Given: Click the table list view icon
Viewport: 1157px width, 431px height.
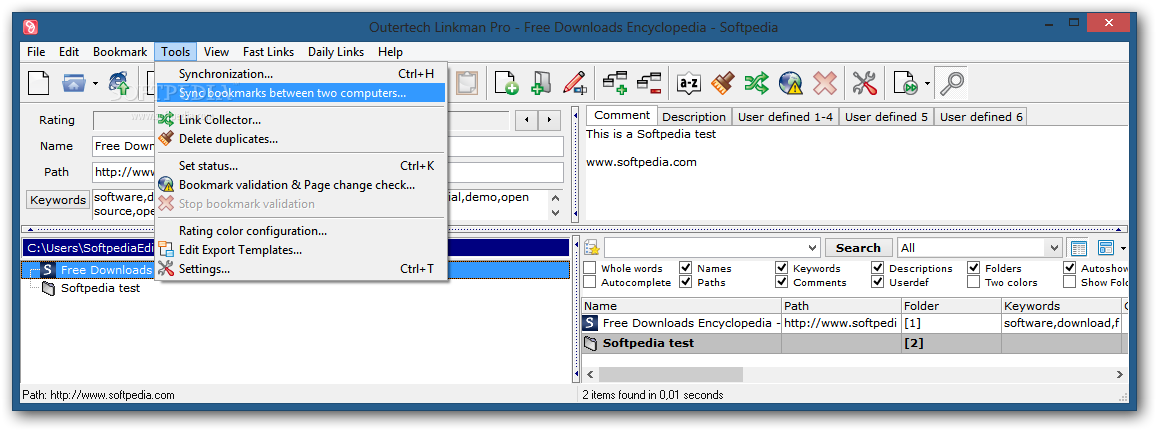Looking at the screenshot, I should [x=1079, y=248].
